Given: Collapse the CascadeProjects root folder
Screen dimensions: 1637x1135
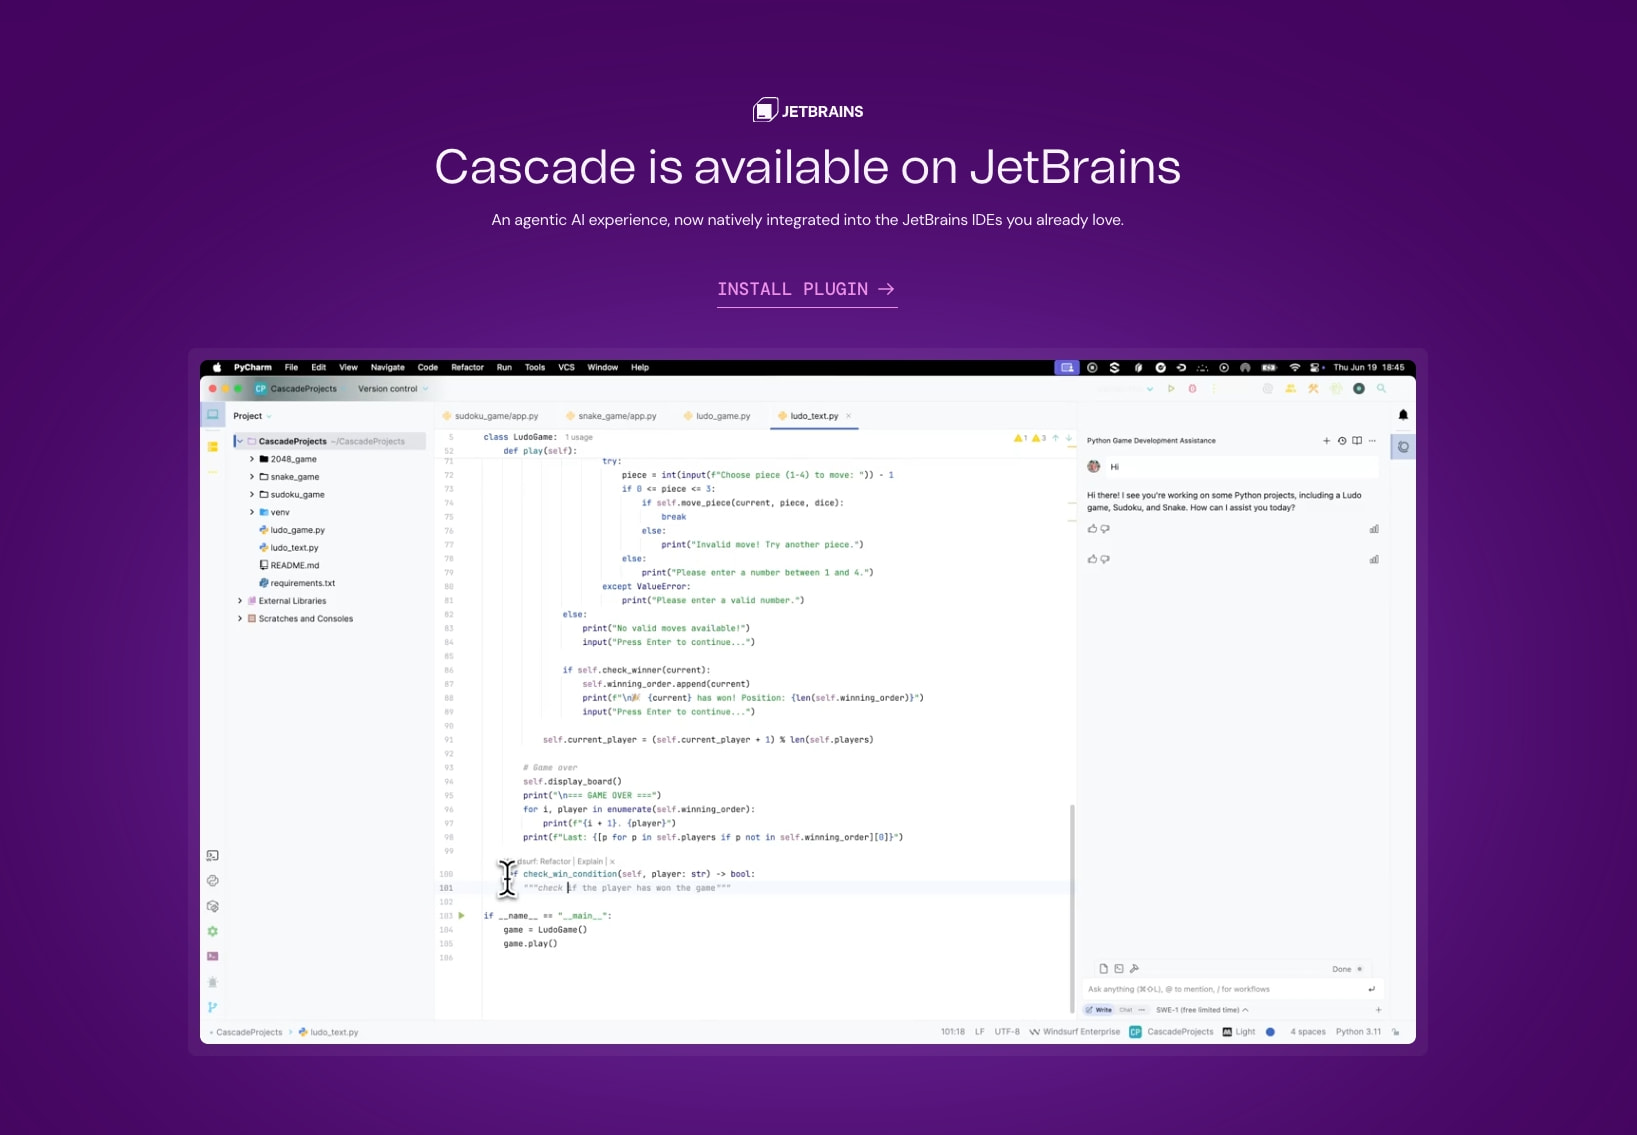Looking at the screenshot, I should click(240, 441).
